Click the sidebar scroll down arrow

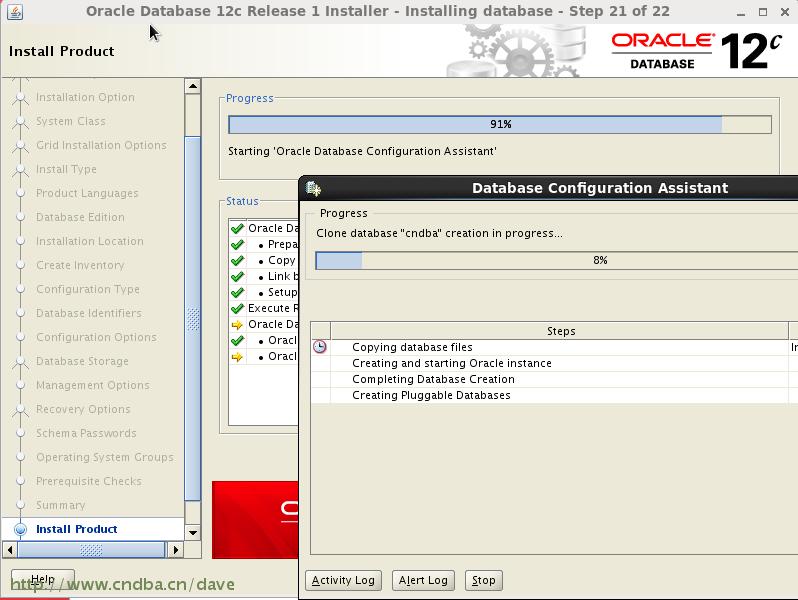[193, 533]
